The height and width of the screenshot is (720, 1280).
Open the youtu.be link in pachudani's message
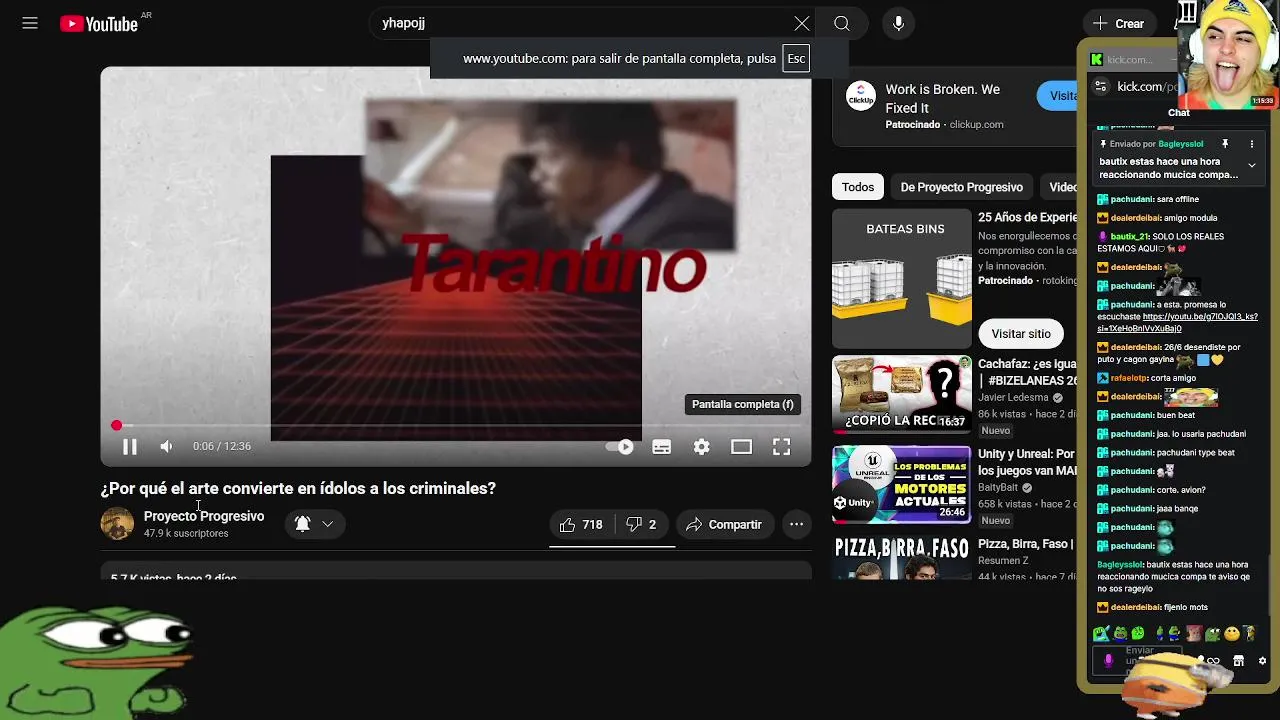[x=1177, y=322]
